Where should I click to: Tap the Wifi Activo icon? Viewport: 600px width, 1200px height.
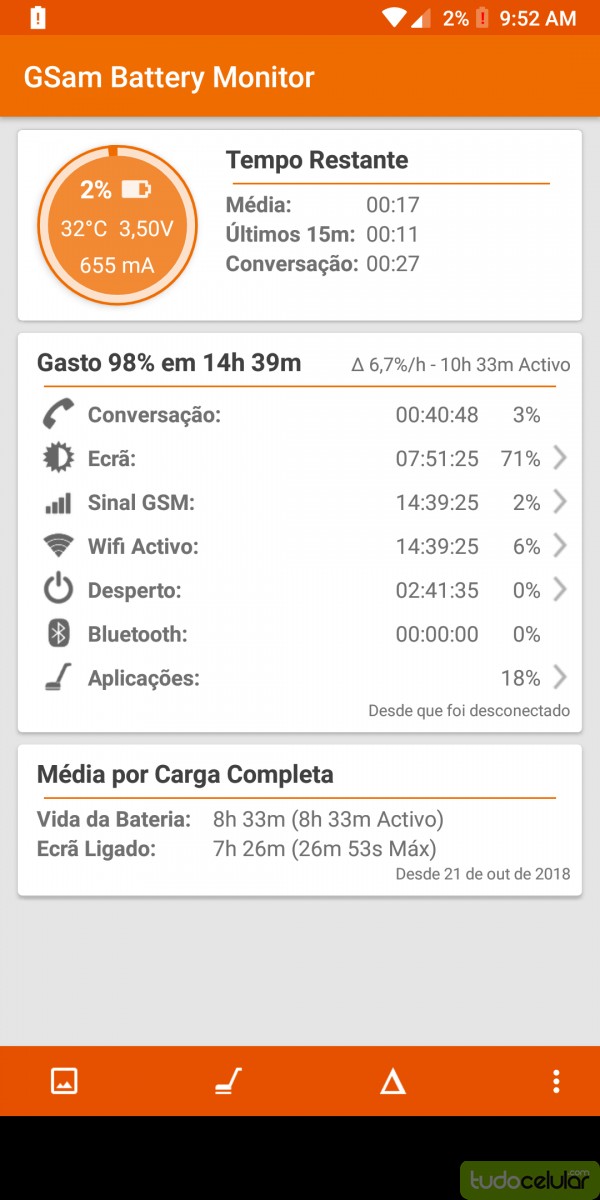pyautogui.click(x=58, y=546)
